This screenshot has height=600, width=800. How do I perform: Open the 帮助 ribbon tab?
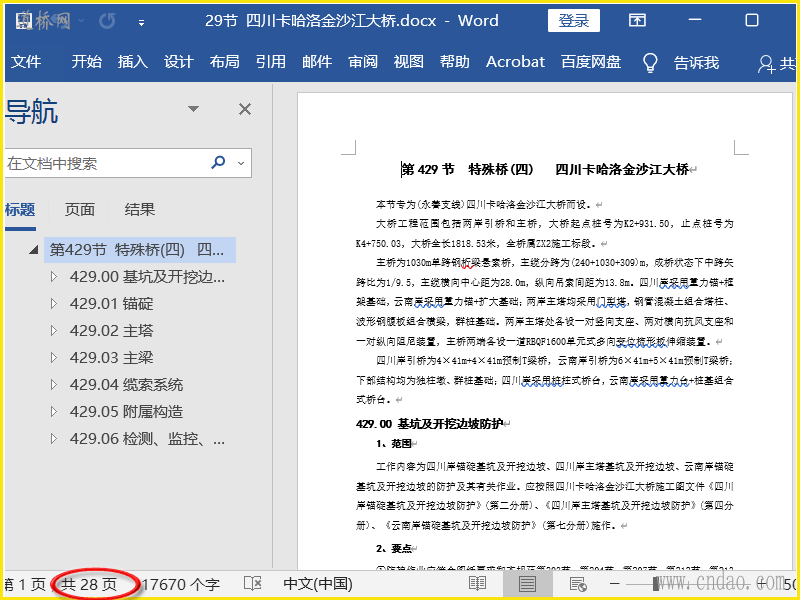click(455, 62)
